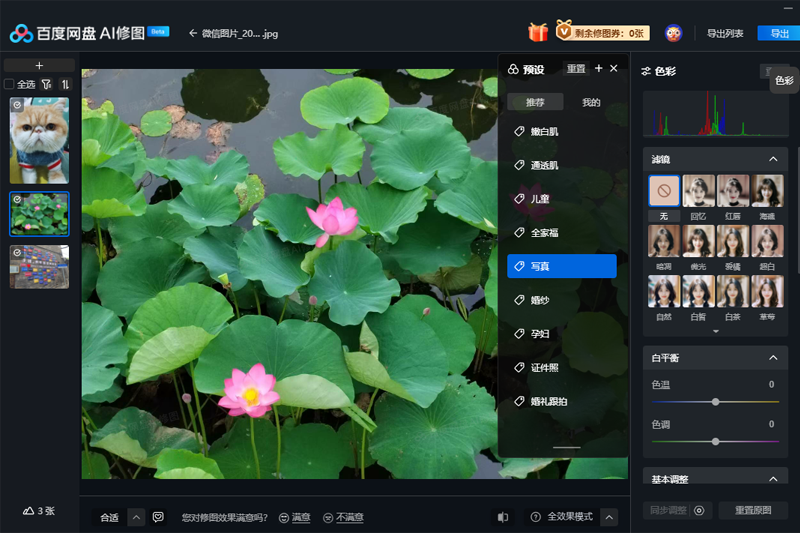Adjust the 色温 color temperature slider
This screenshot has height=533, width=800.
(x=715, y=401)
